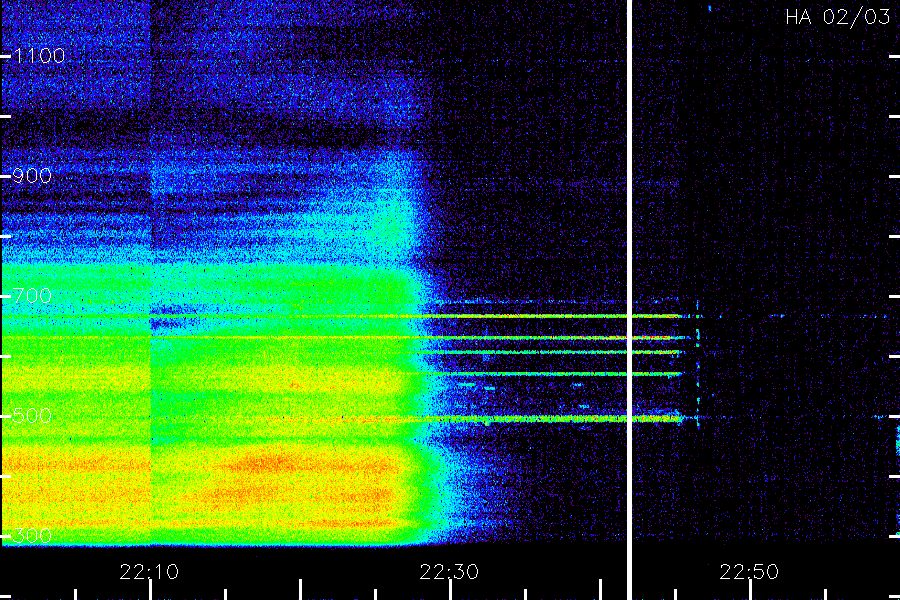This screenshot has width=900, height=600.
Task: Click the 900 frequency axis label
Action: click(32, 176)
